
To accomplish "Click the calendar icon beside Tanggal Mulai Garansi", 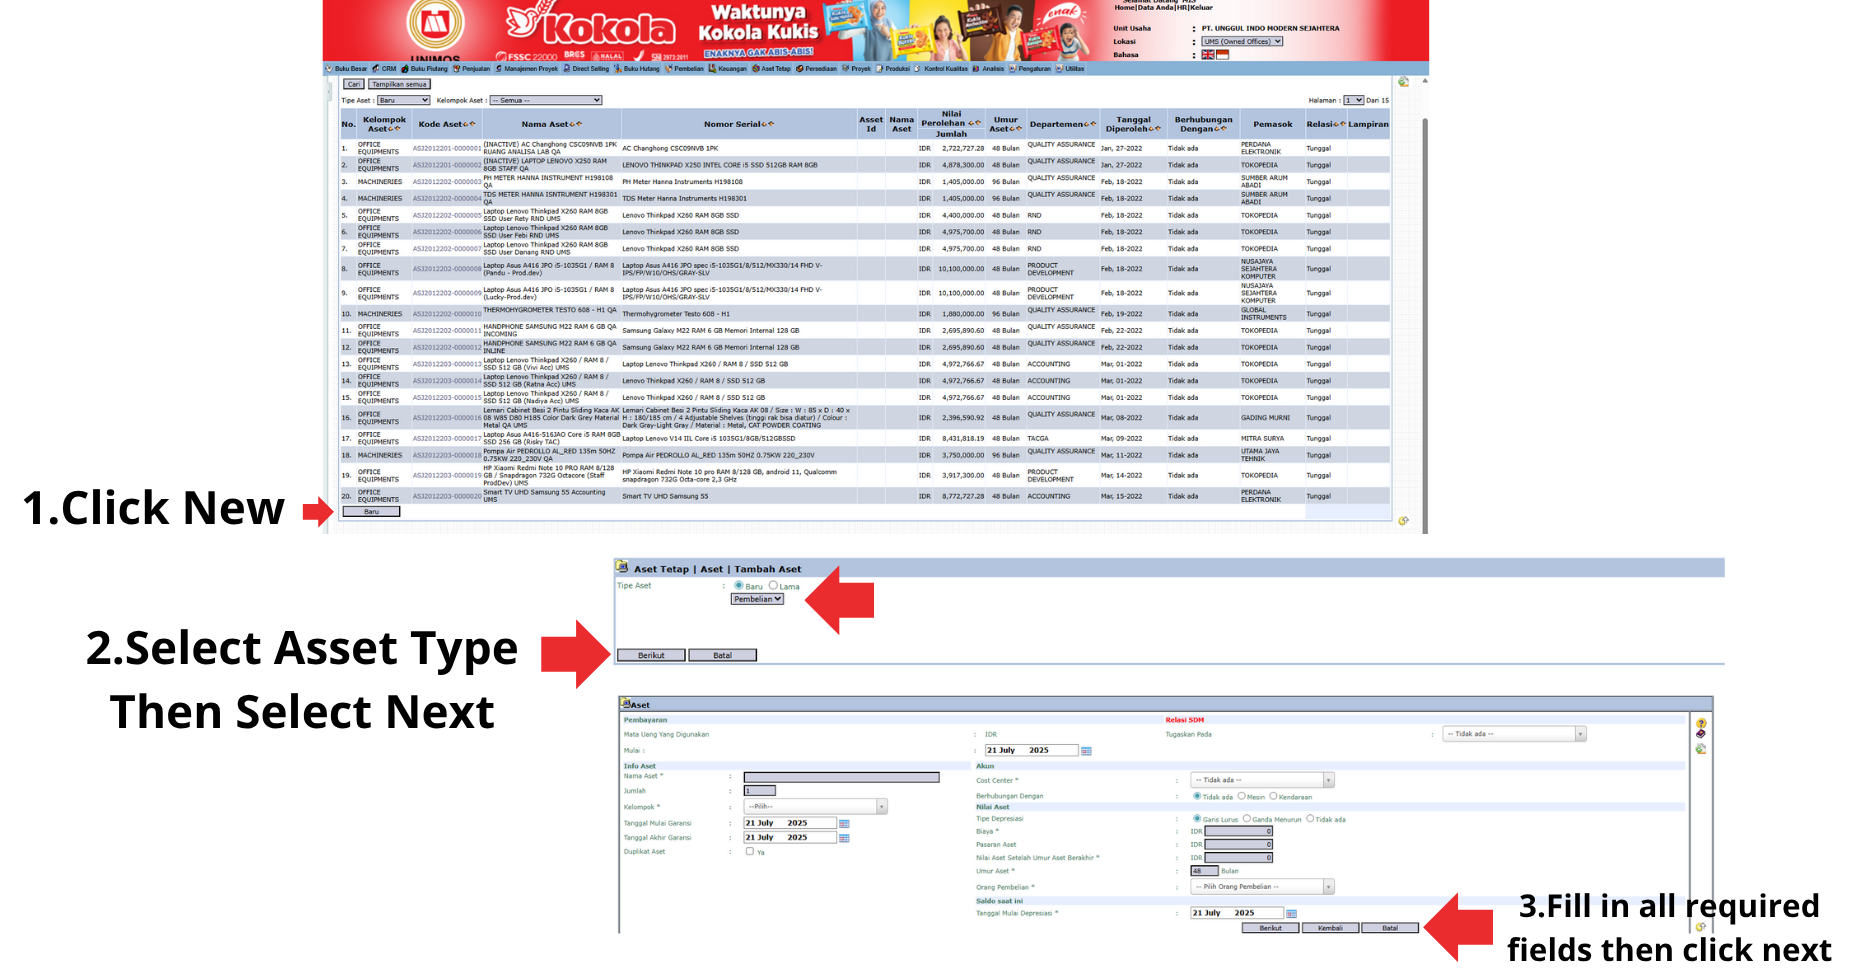I will coord(844,824).
